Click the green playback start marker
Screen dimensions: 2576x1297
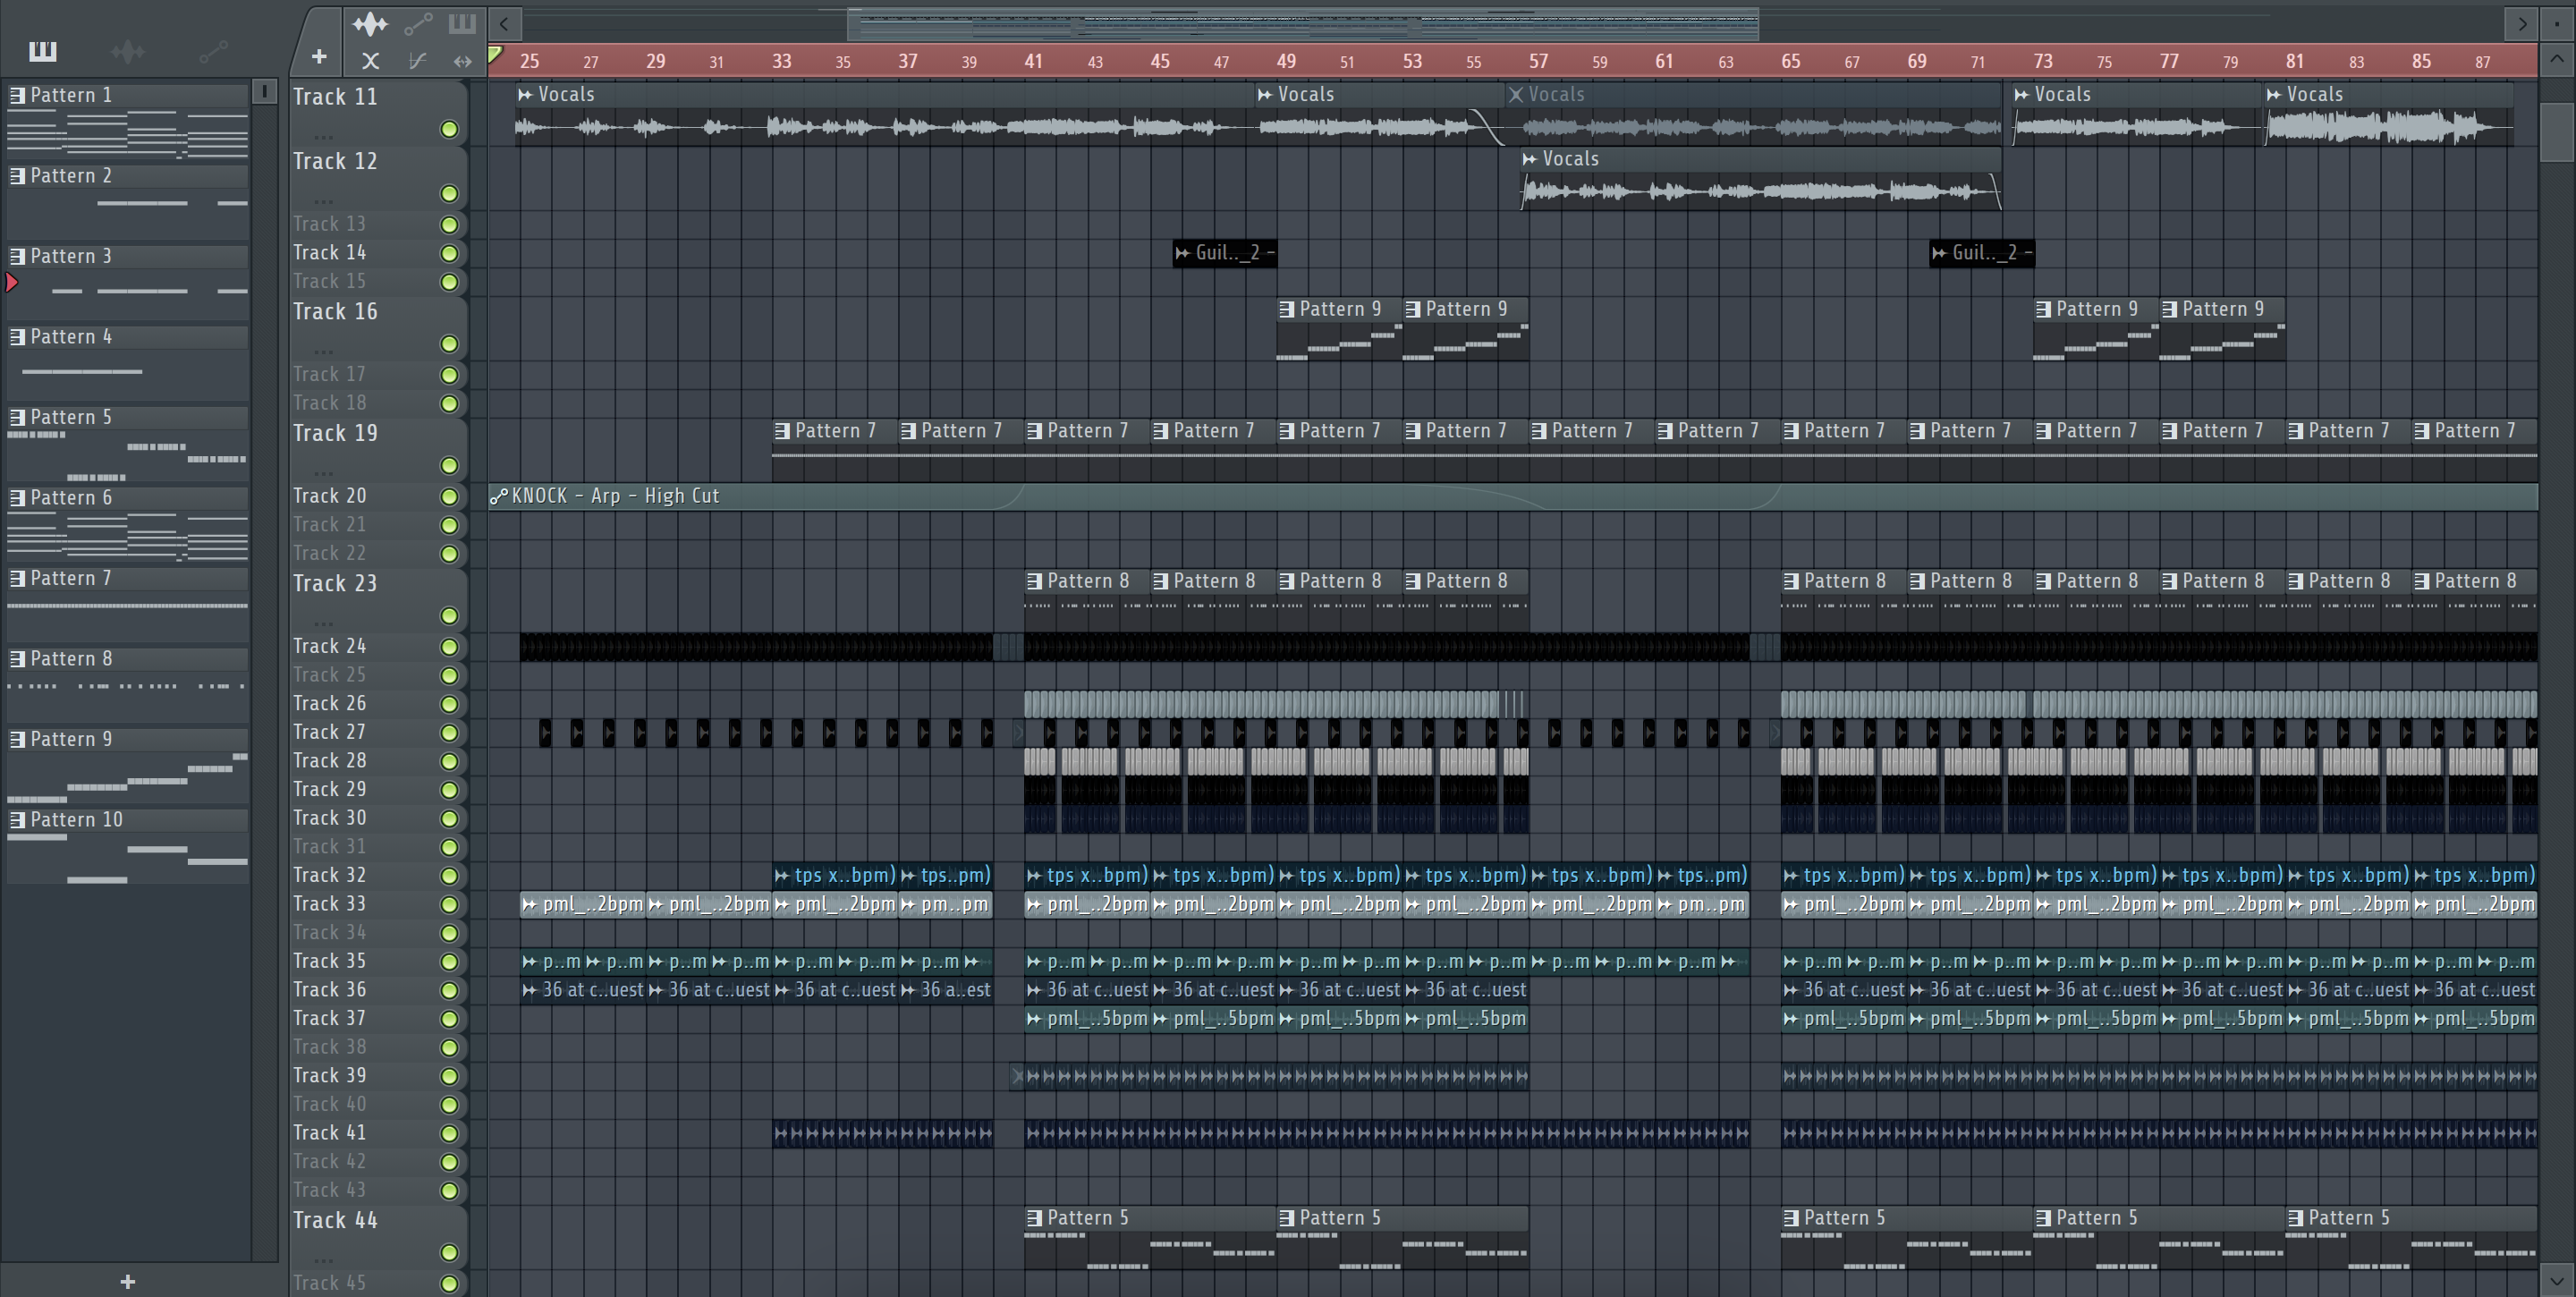tap(495, 55)
